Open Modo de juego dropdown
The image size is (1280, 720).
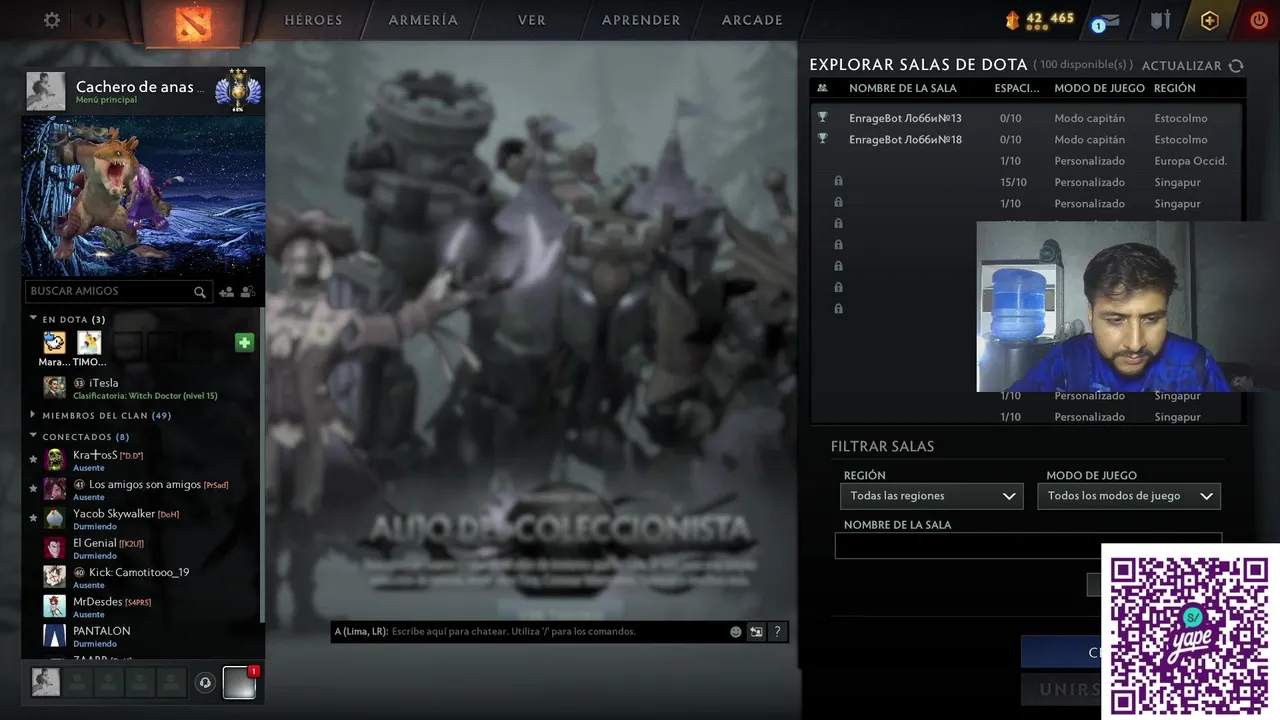(x=1129, y=496)
